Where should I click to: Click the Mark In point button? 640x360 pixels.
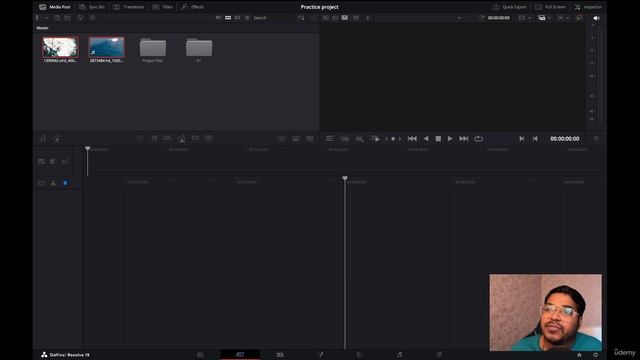pyautogui.click(x=522, y=139)
